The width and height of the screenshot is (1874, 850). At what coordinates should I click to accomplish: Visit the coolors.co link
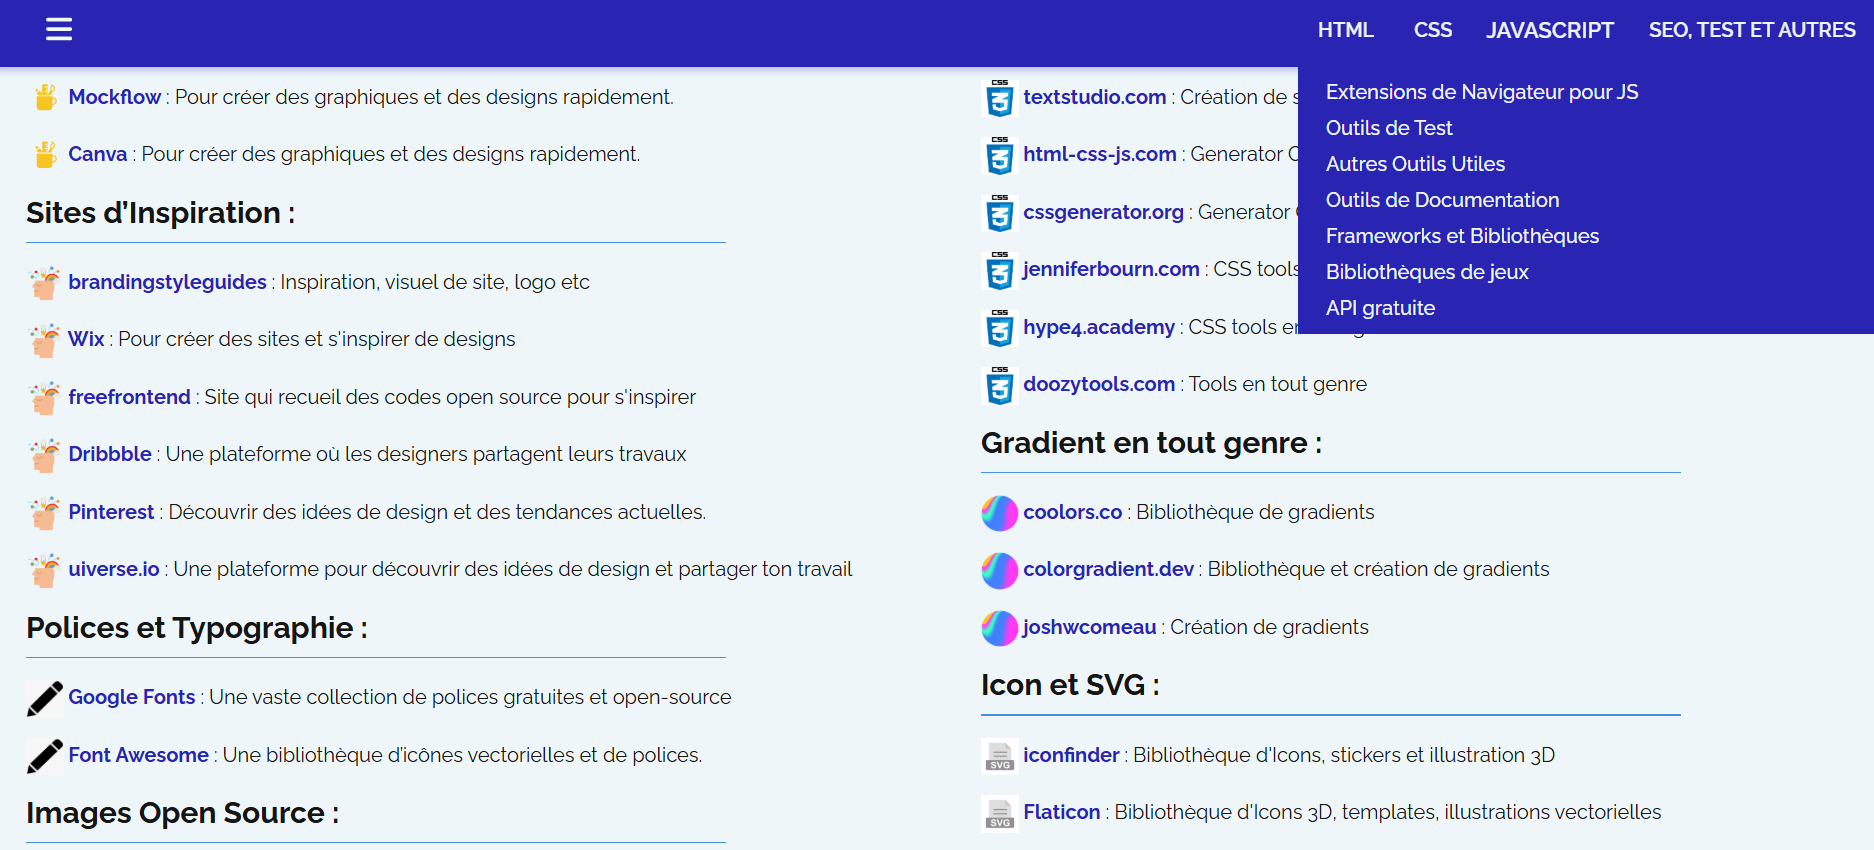(x=1073, y=512)
